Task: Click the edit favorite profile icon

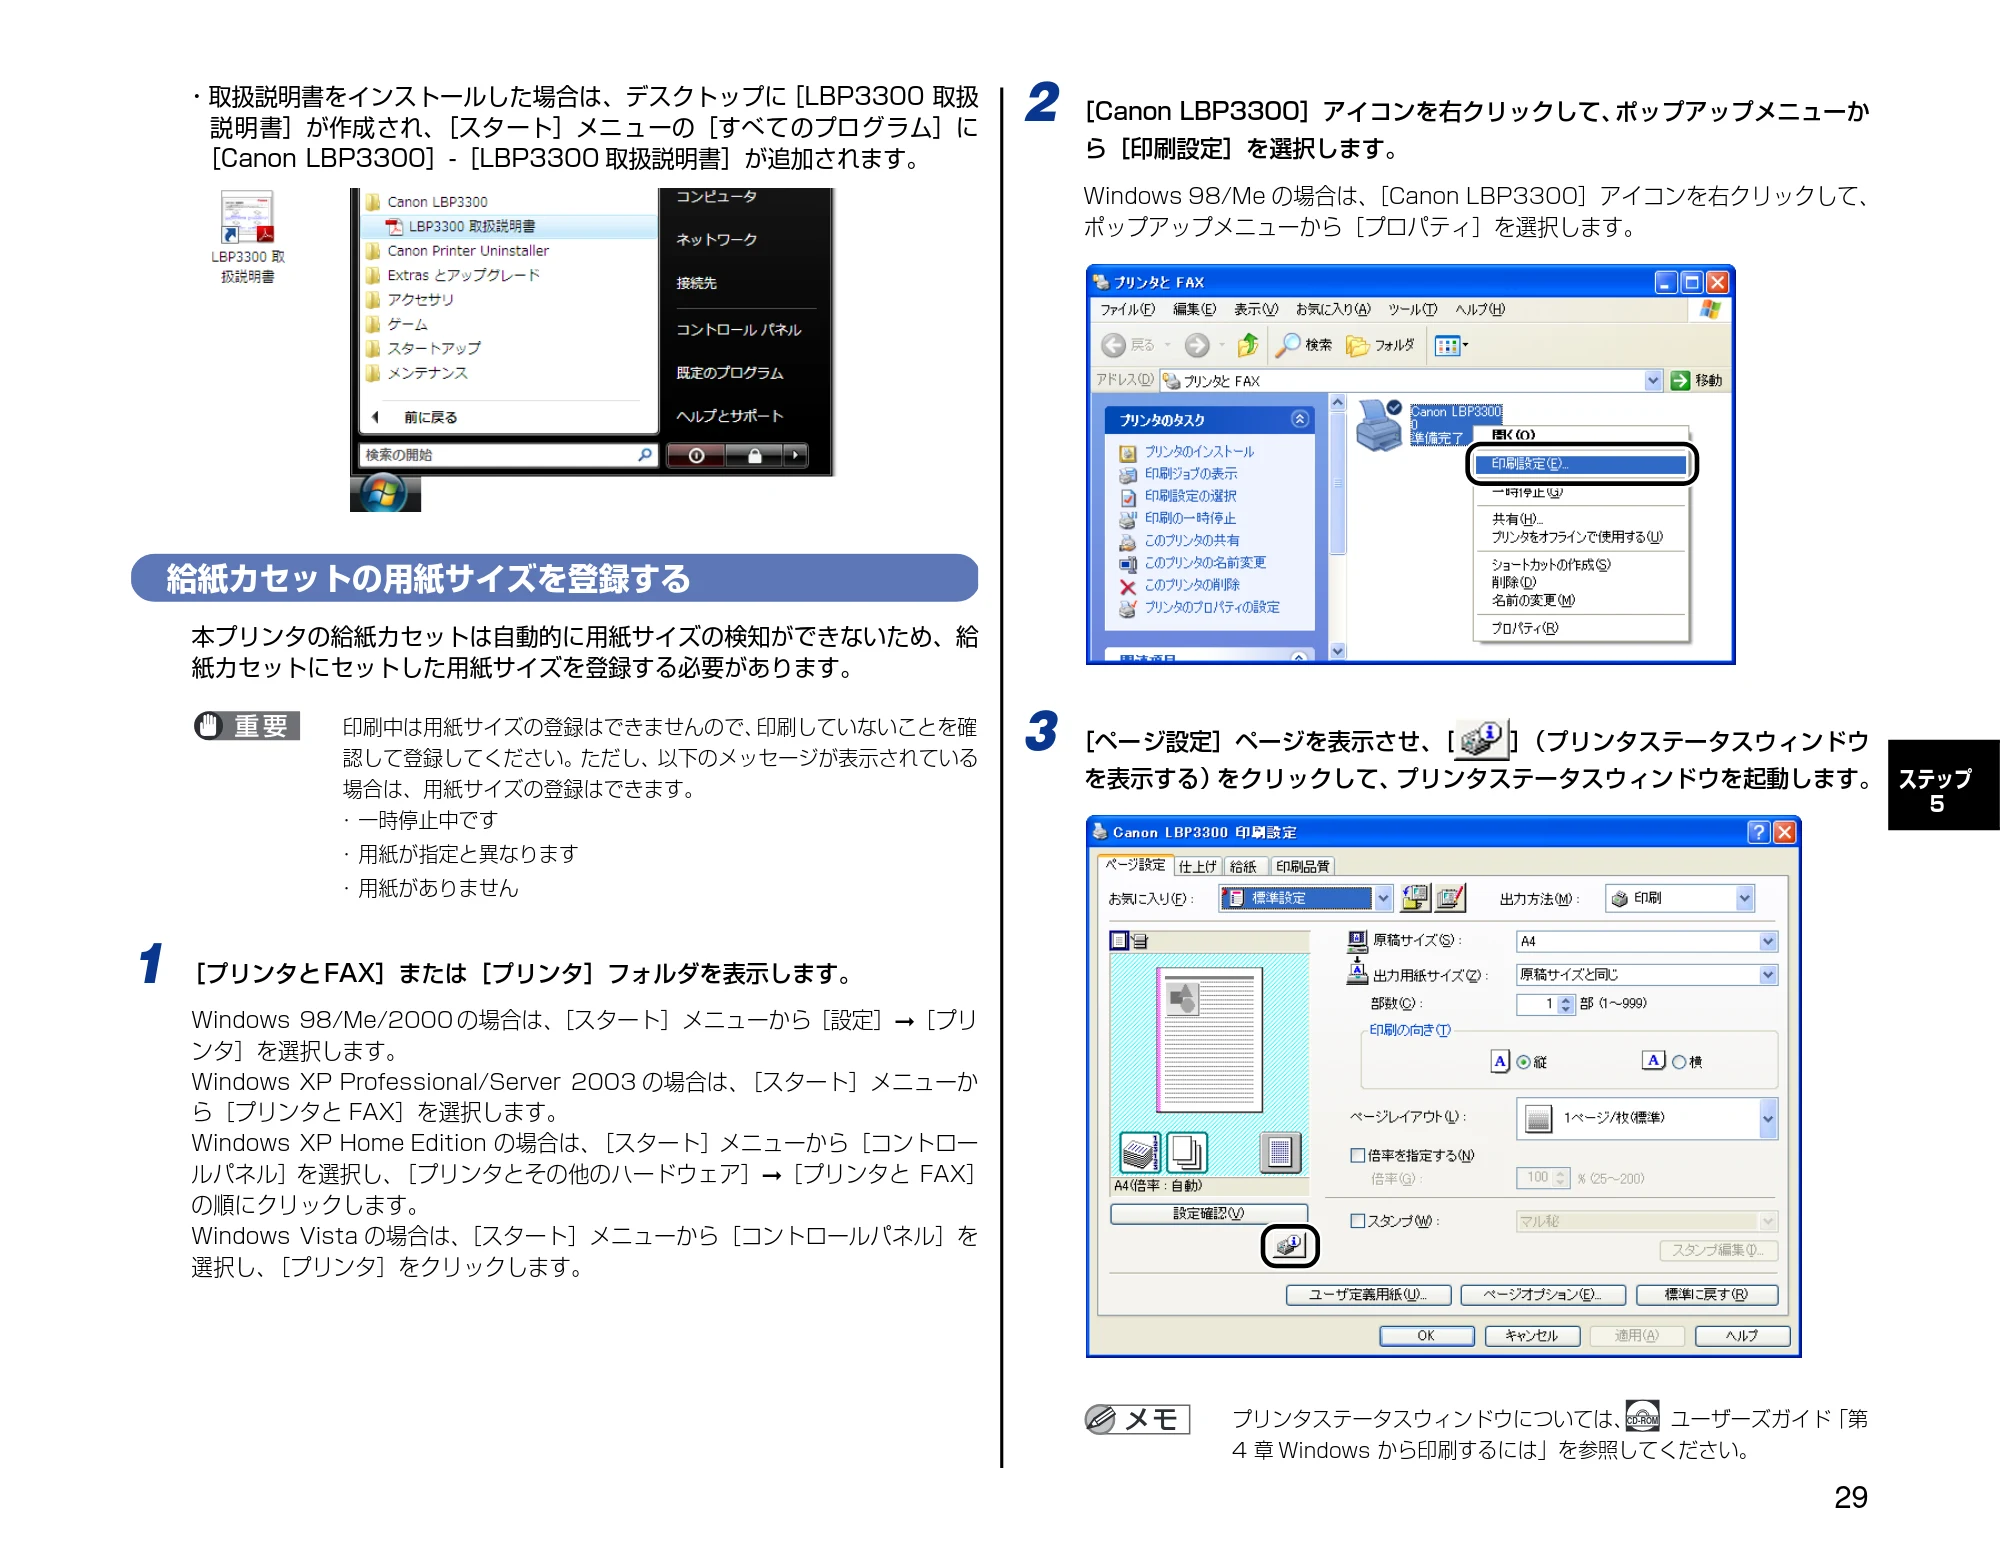Action: (x=1450, y=898)
